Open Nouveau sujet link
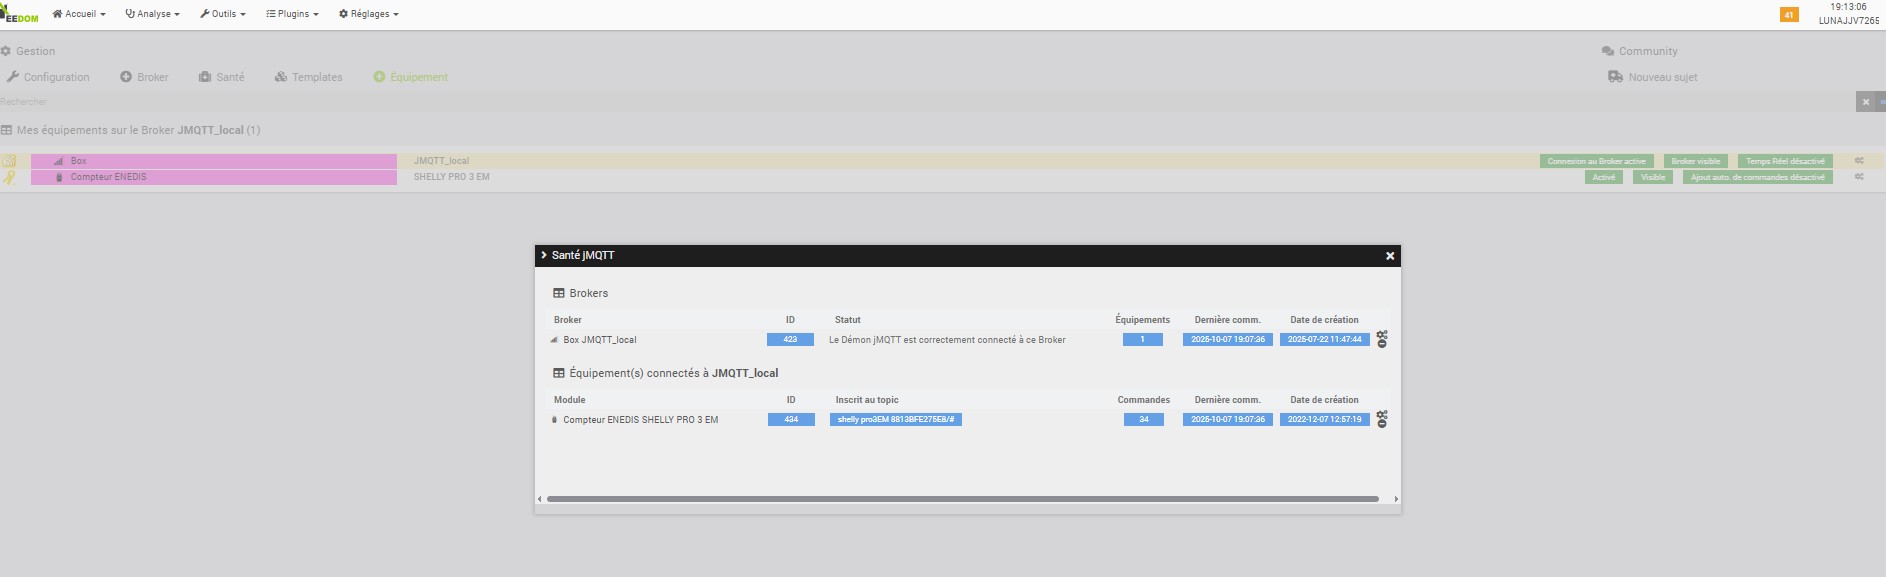This screenshot has width=1886, height=577. coord(1663,77)
